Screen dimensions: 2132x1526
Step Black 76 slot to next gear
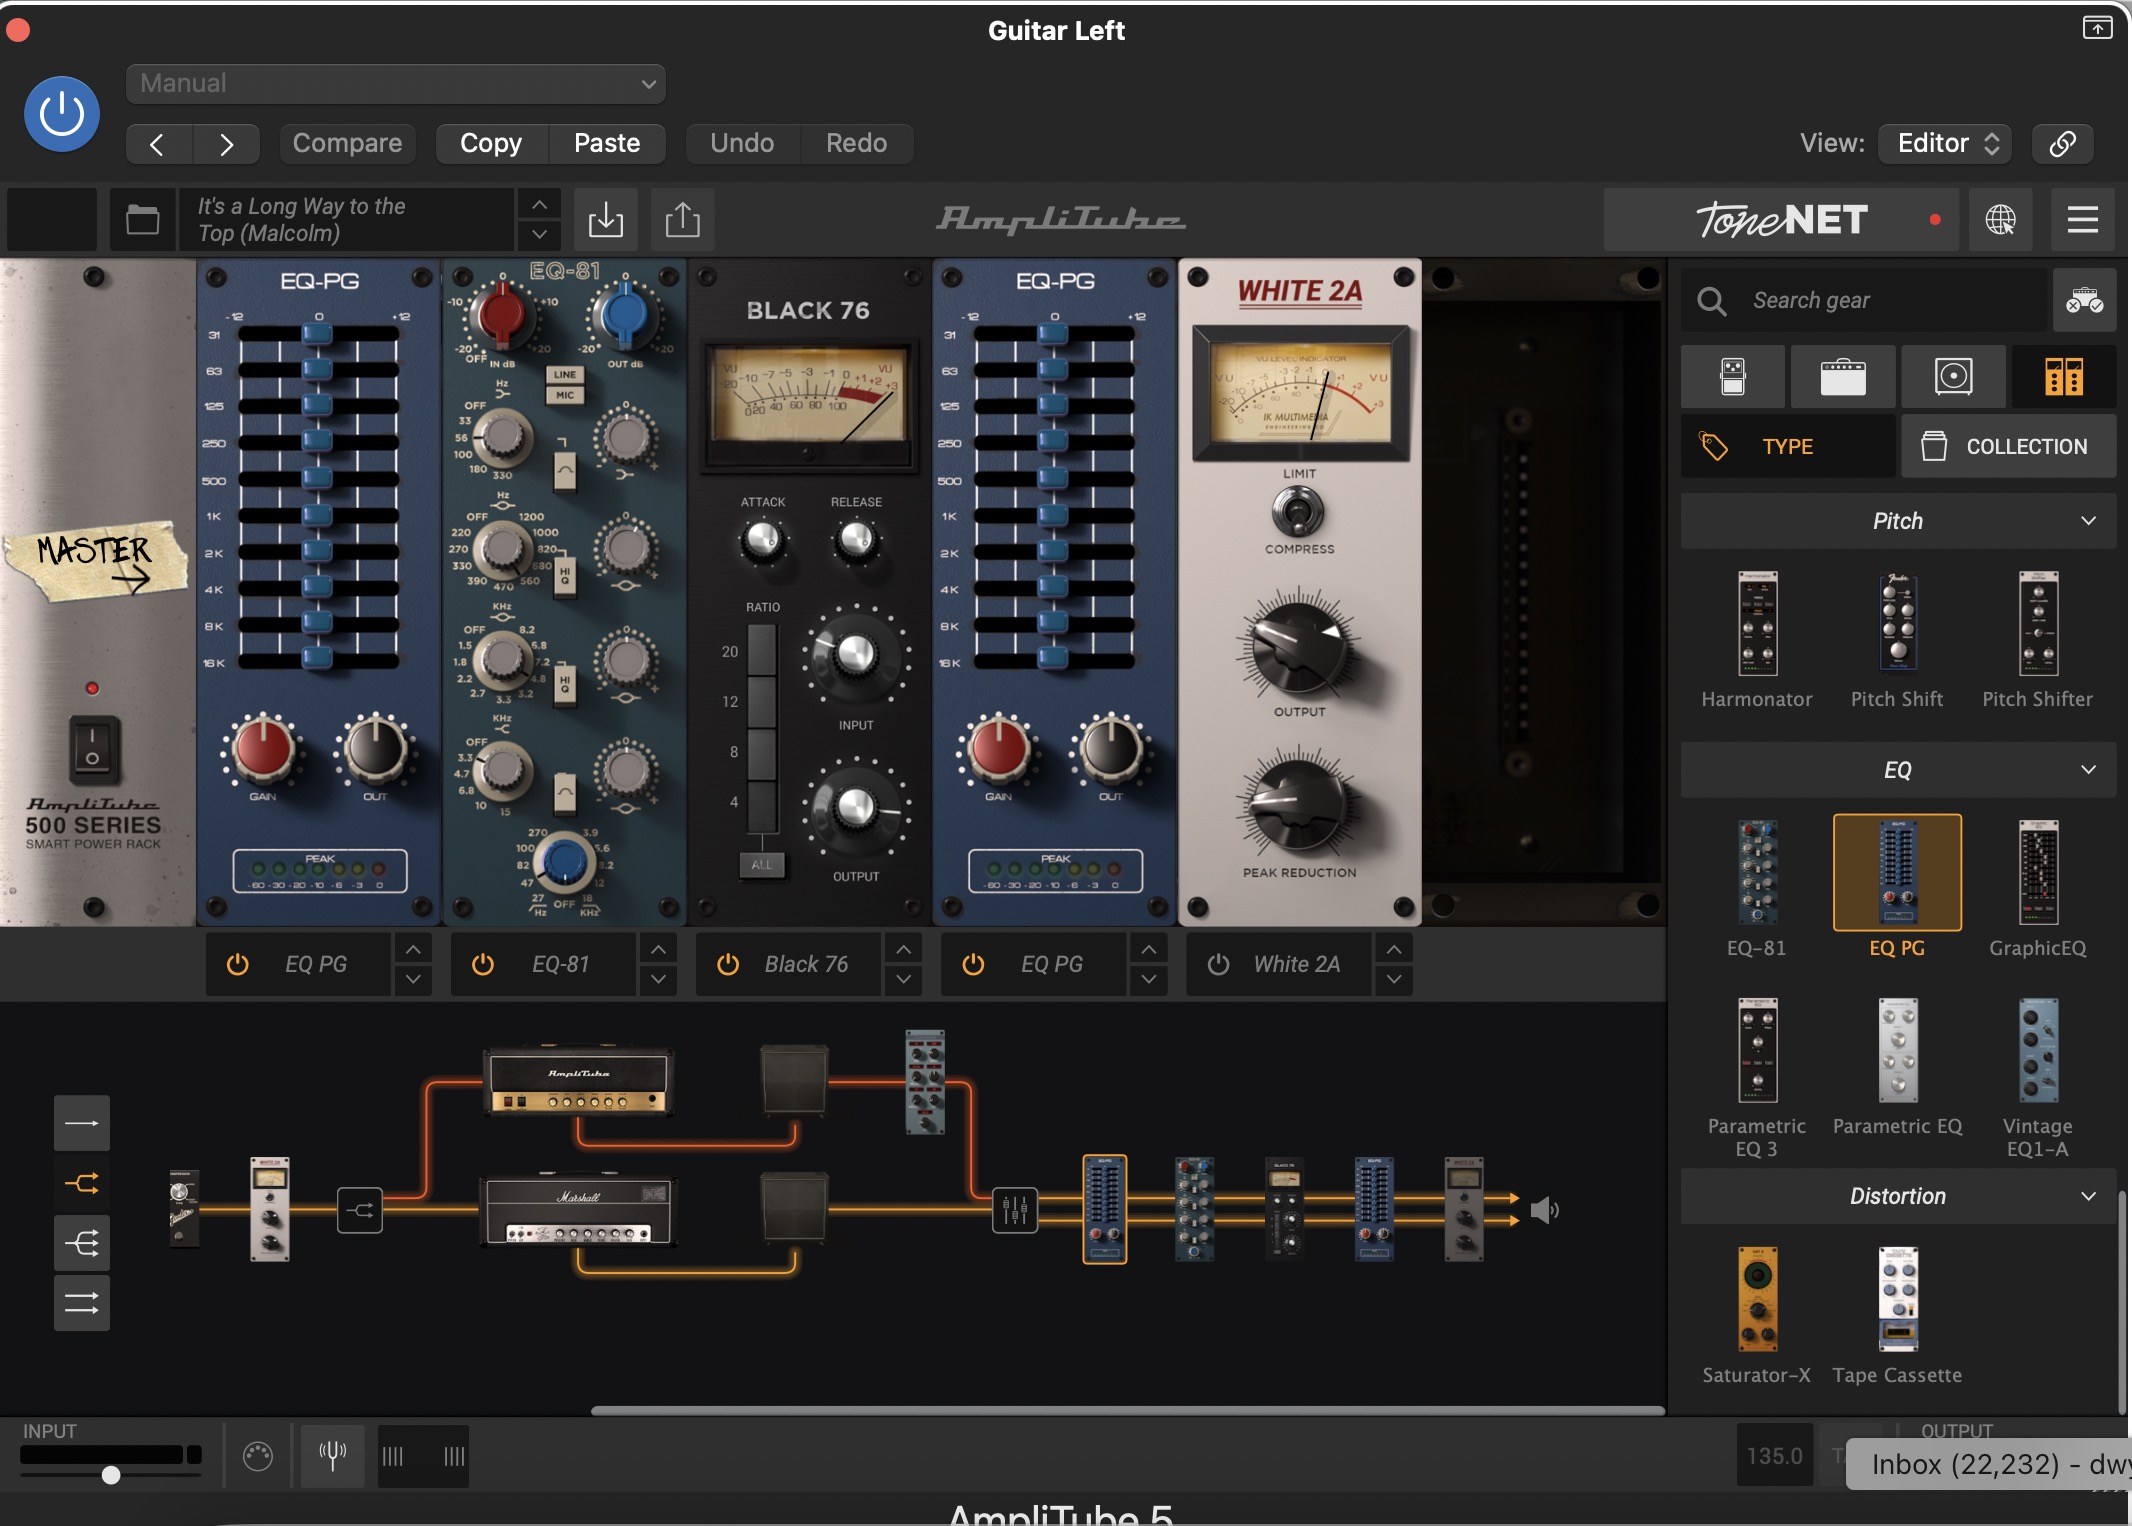pyautogui.click(x=903, y=980)
